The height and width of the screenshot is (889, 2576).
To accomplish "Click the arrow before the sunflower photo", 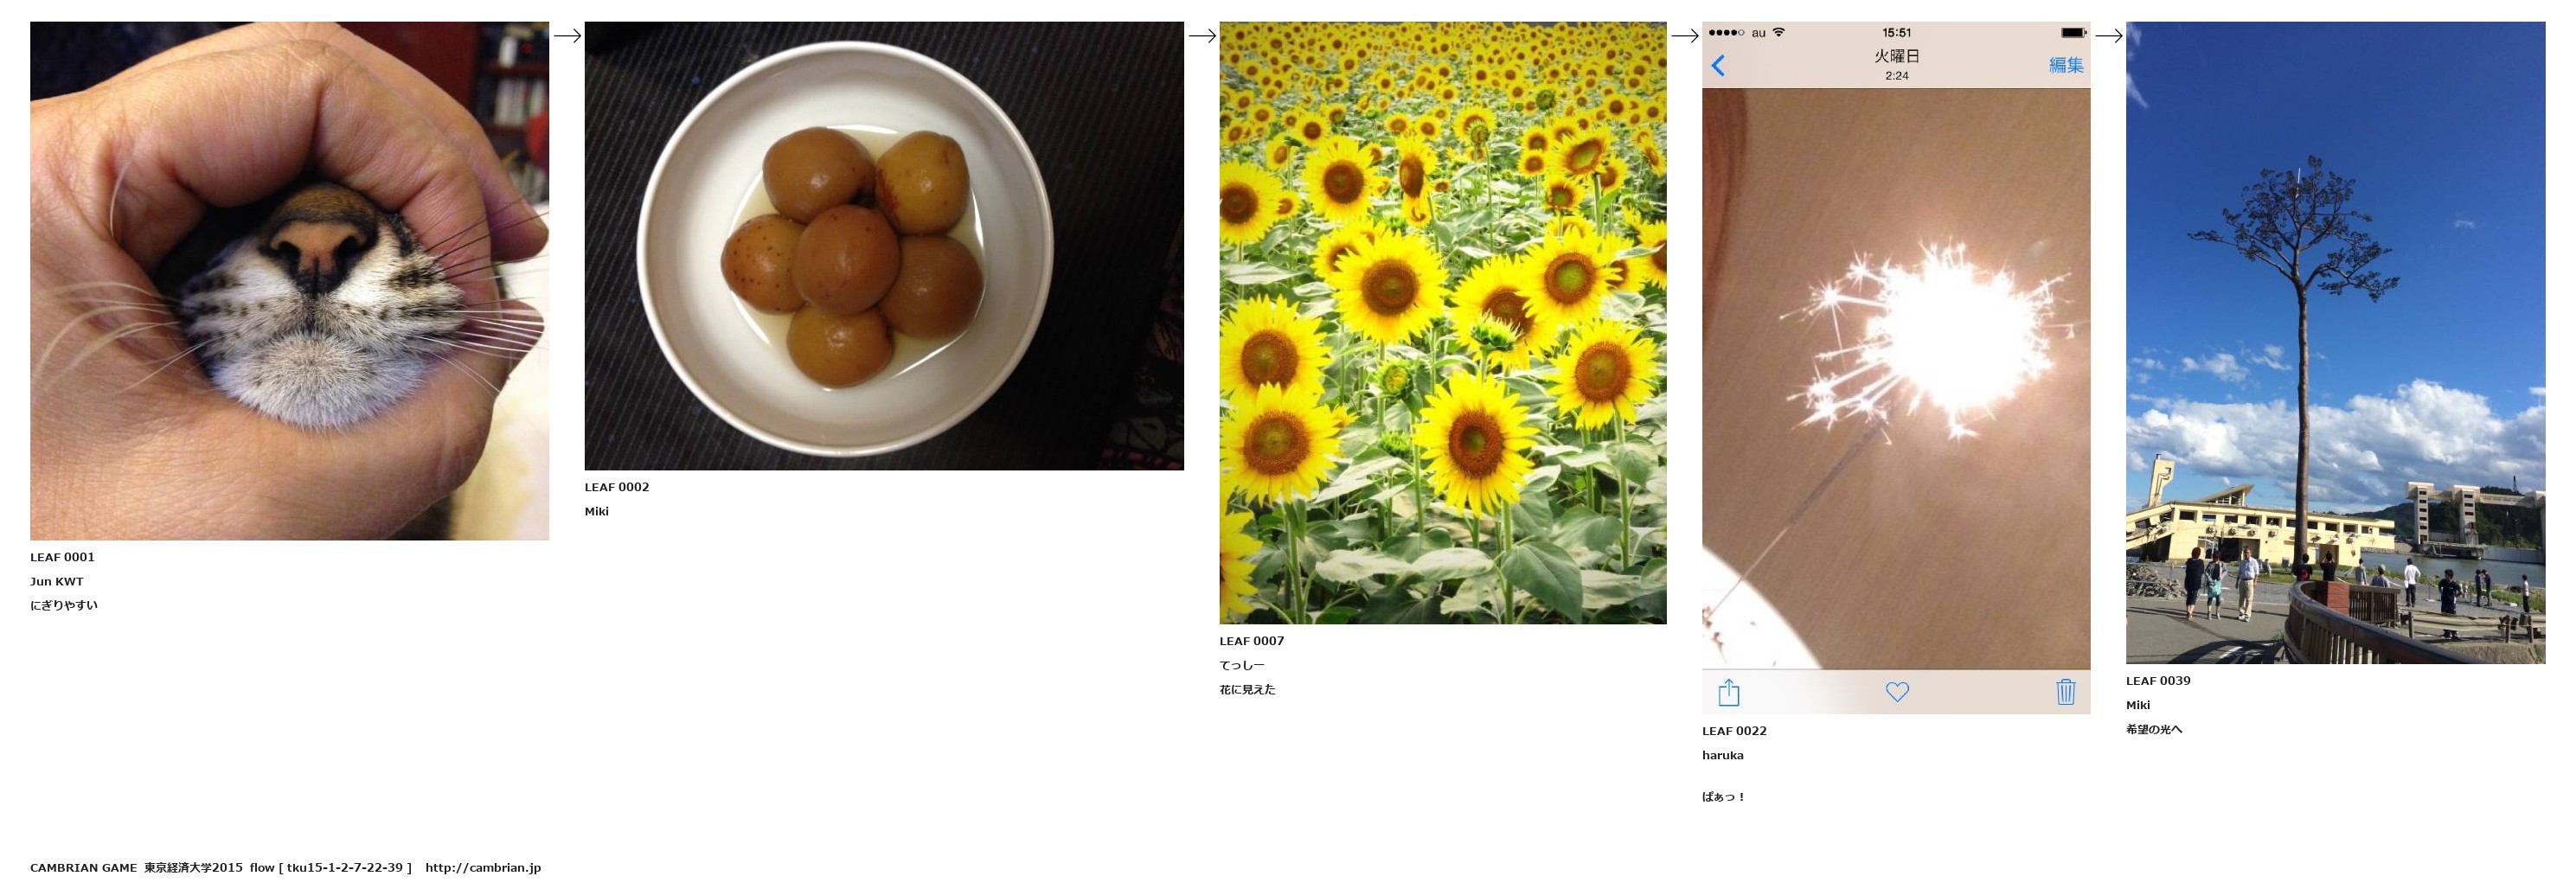I will [1202, 36].
